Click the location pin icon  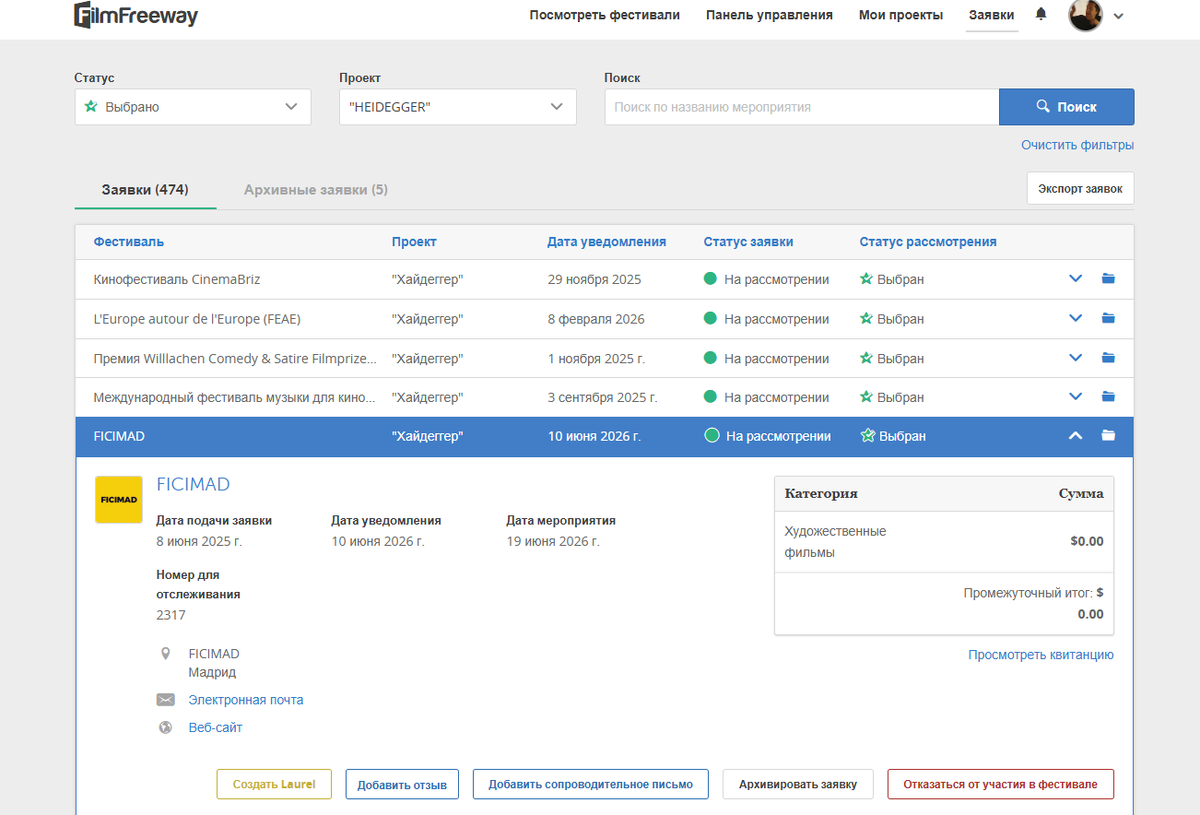[166, 653]
